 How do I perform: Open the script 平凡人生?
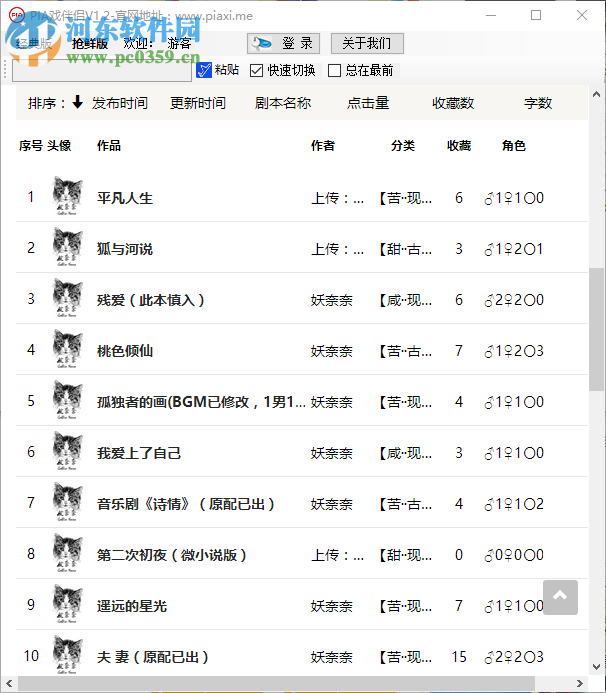(125, 198)
